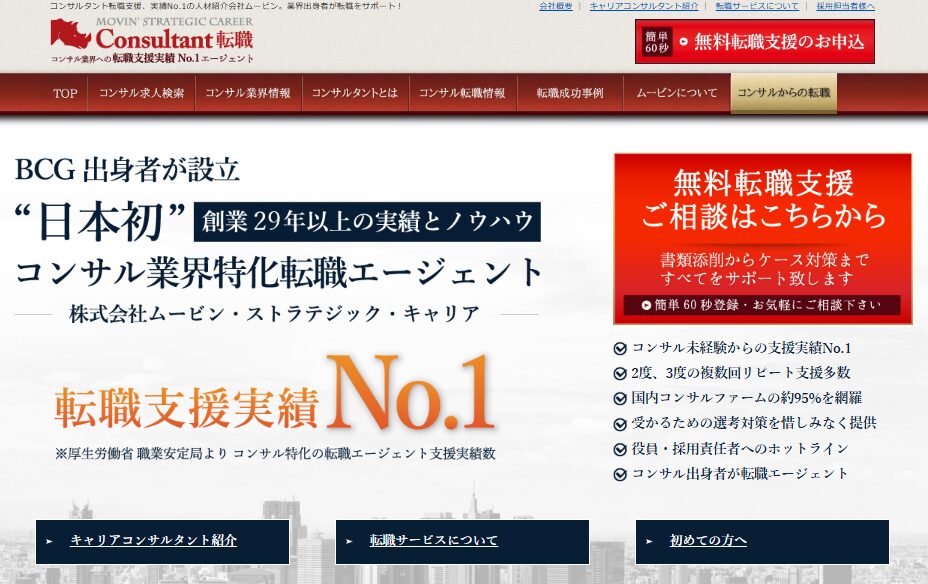This screenshot has height=584, width=928.
Task: Click the 株式会社ムービン・ストラテジック・キャリア text
Action: pyautogui.click(x=275, y=314)
